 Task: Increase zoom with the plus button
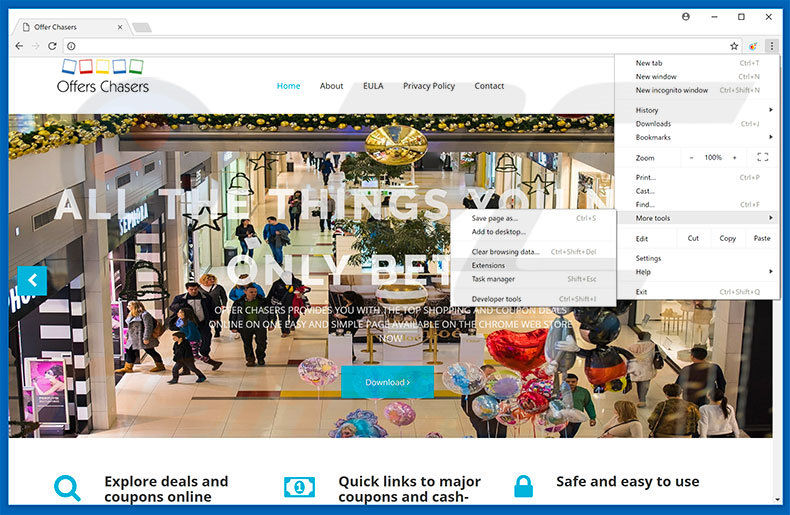coord(735,158)
